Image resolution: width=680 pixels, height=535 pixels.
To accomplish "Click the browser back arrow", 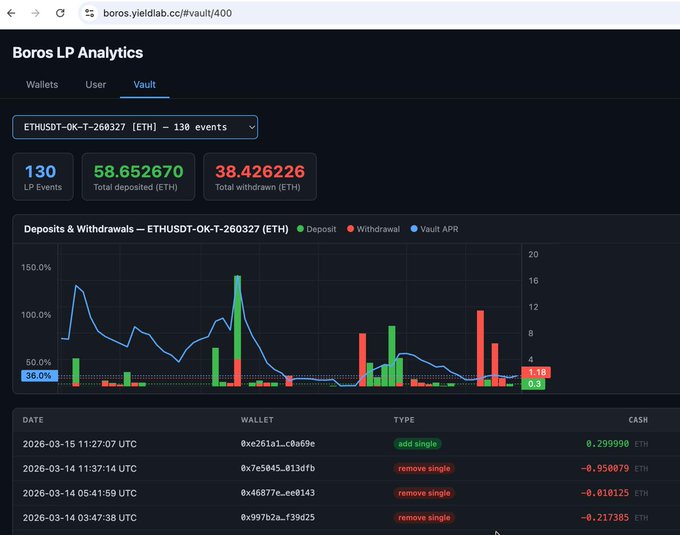I will (13, 13).
